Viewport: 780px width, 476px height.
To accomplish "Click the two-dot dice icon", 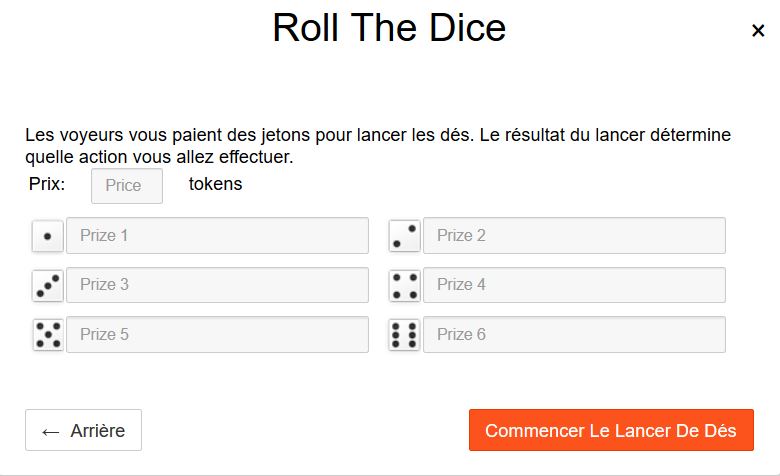I will point(404,236).
